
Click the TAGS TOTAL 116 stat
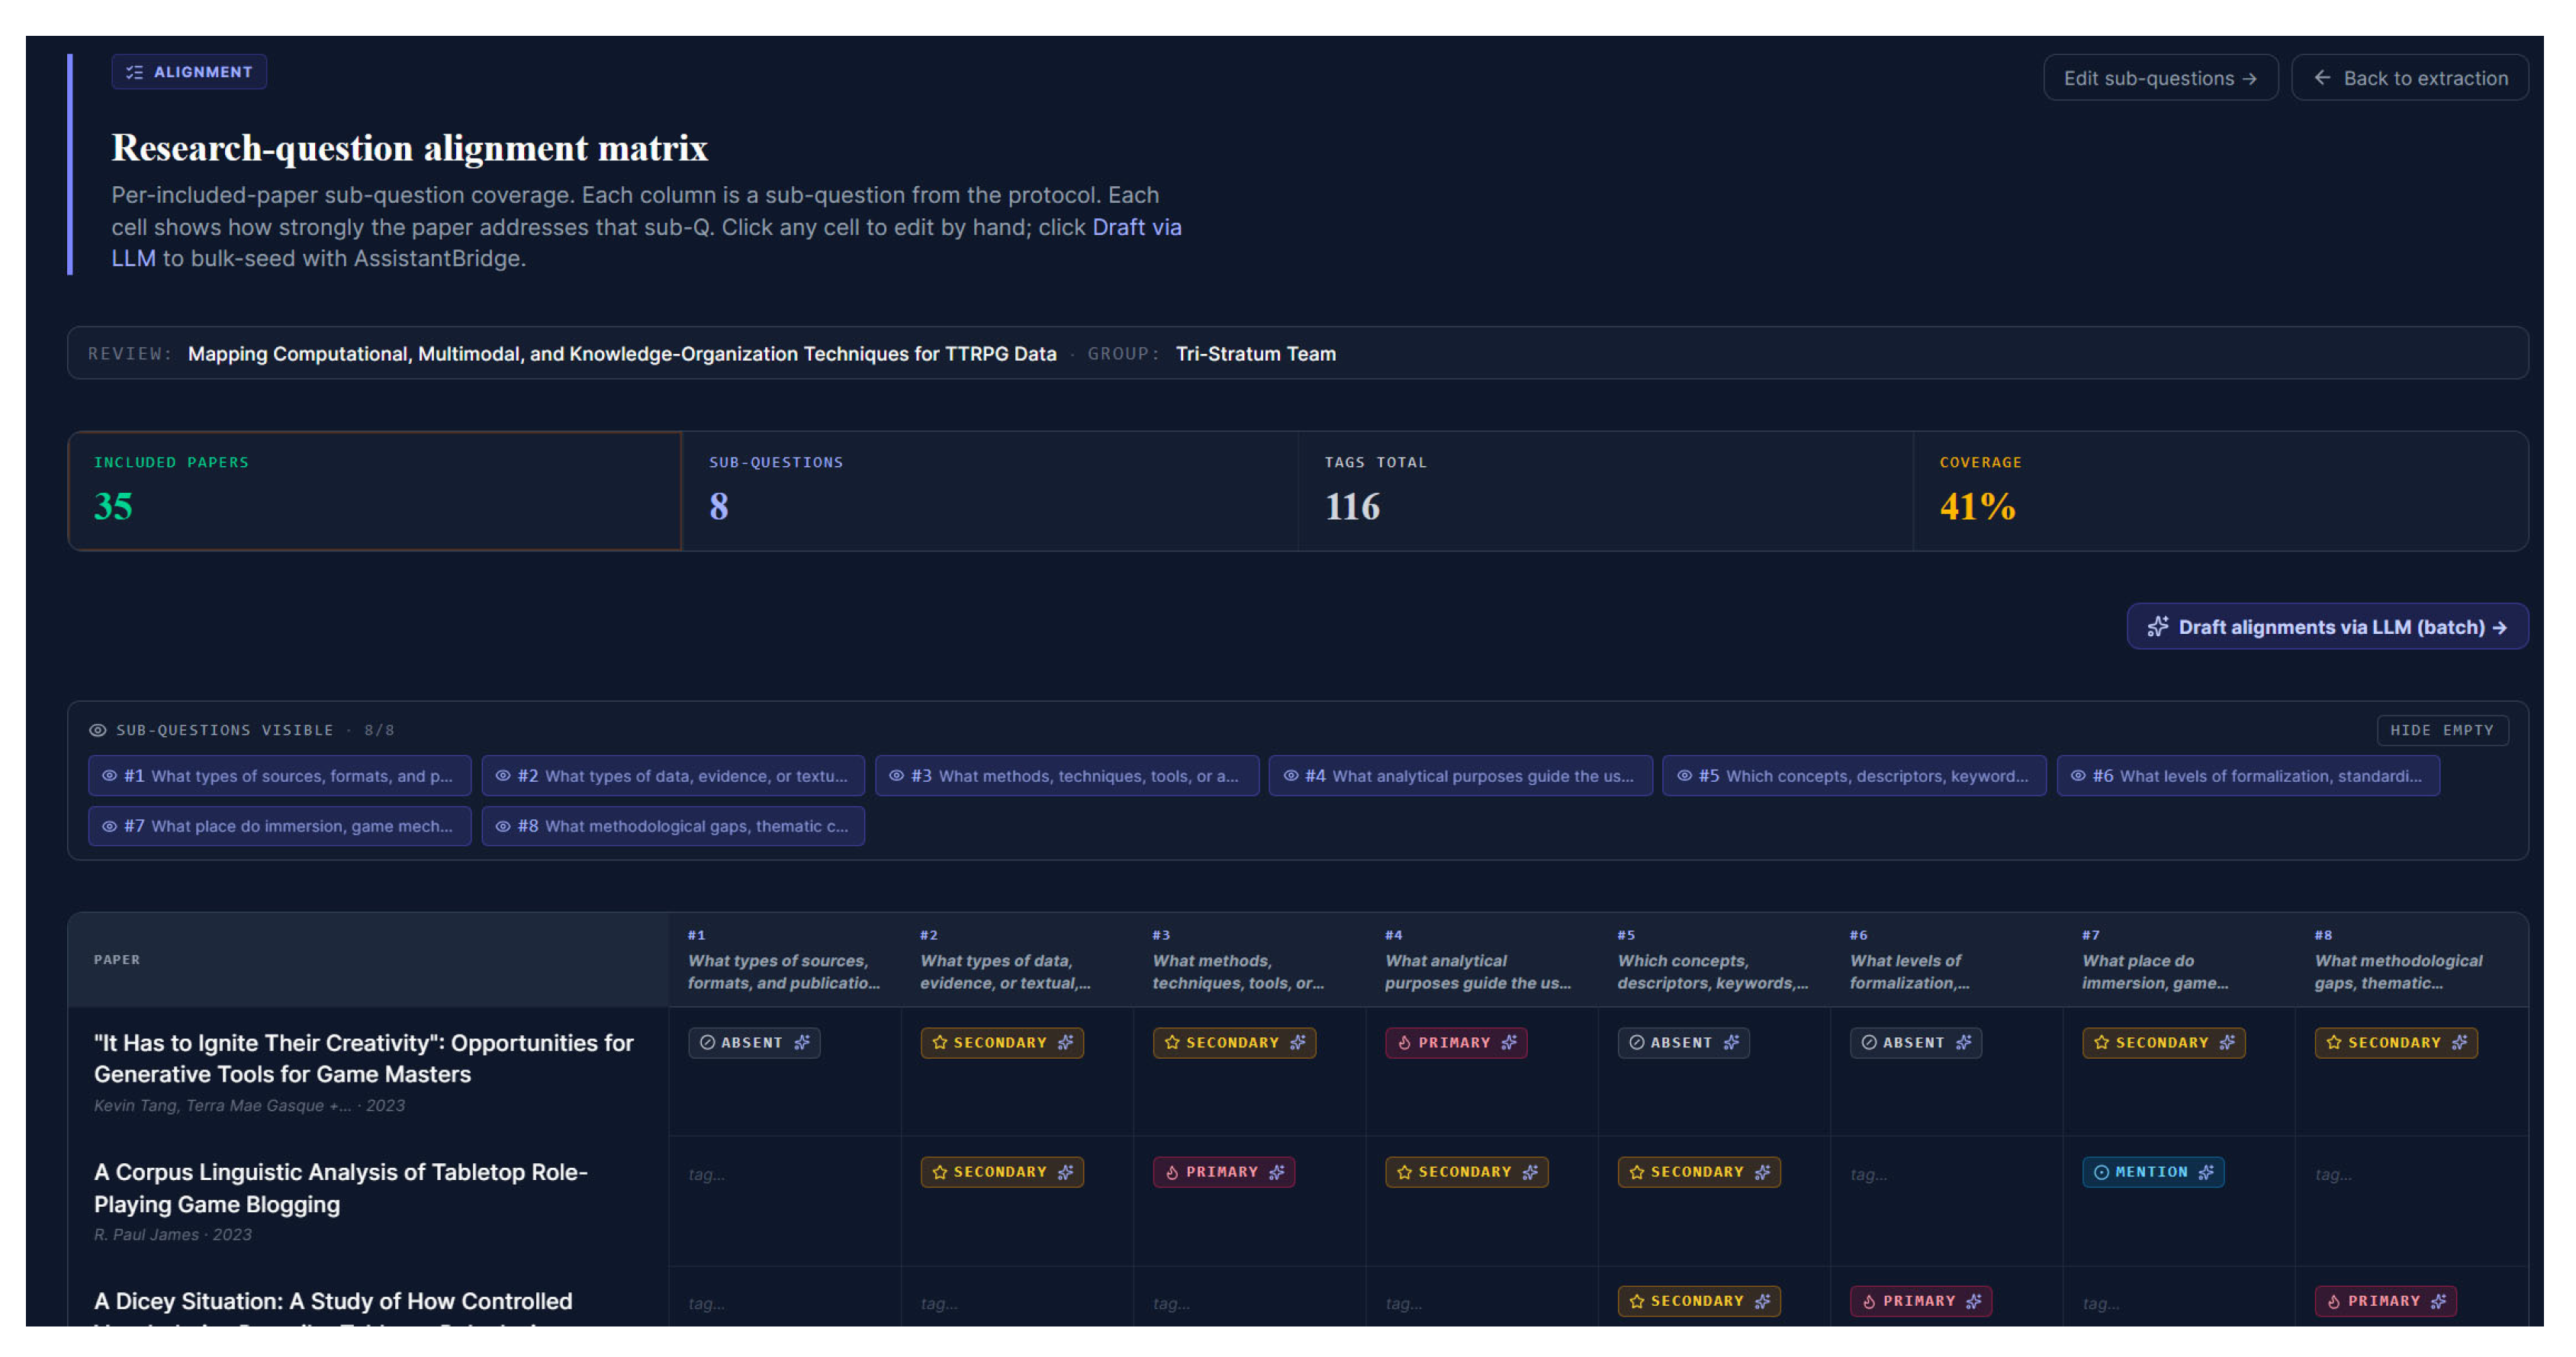point(1605,491)
